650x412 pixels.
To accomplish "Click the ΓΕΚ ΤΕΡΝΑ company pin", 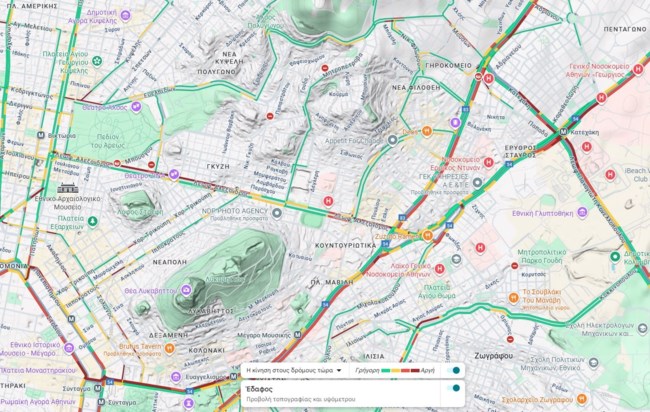I will [x=477, y=182].
